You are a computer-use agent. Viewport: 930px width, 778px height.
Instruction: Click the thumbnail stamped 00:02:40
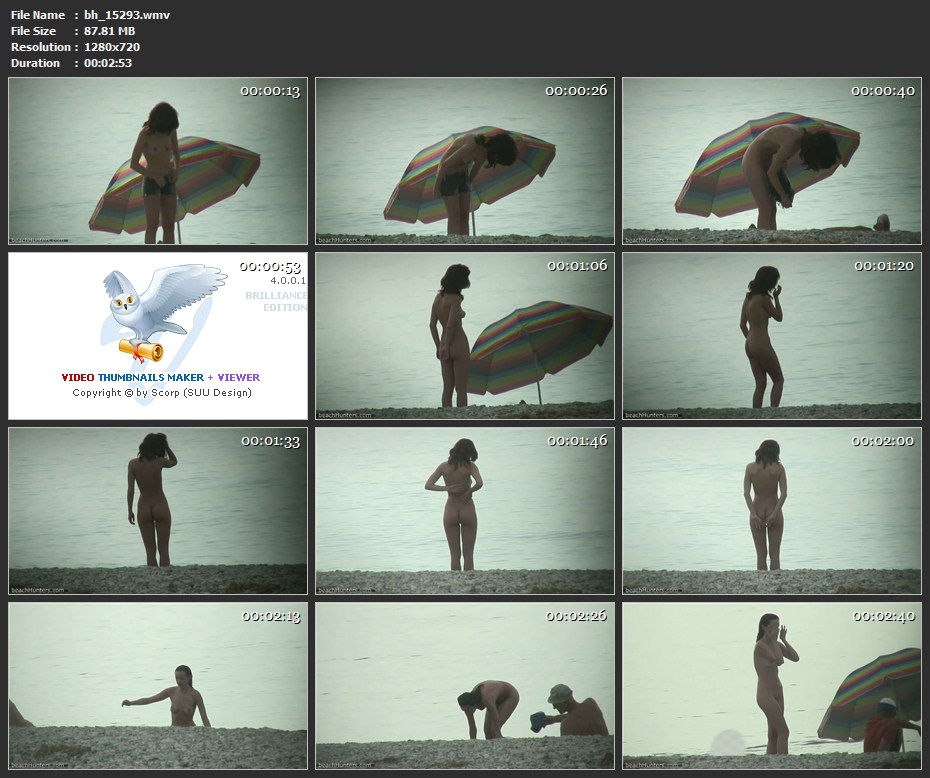pyautogui.click(x=771, y=685)
